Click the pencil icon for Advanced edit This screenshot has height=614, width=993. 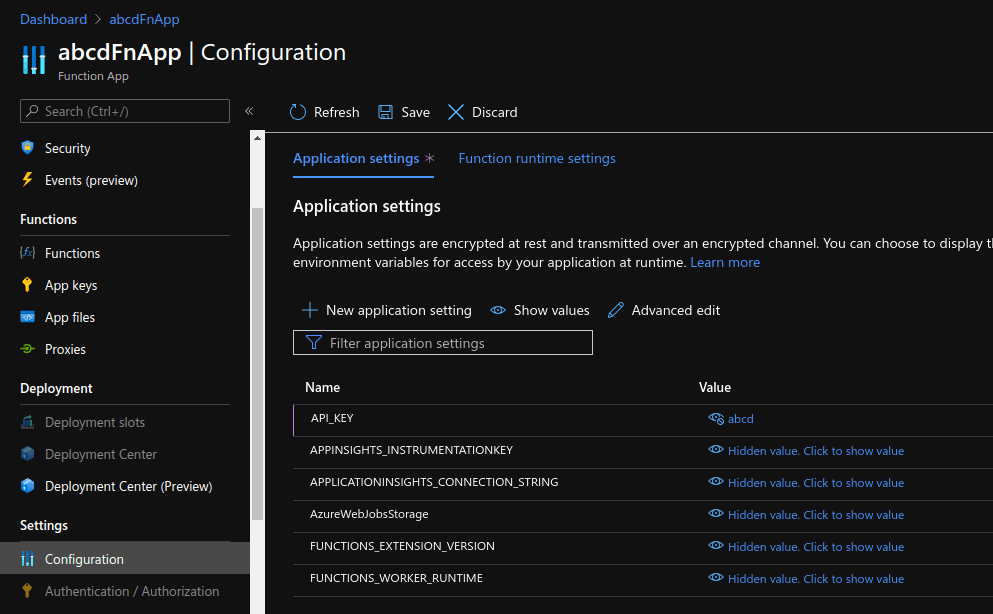(616, 310)
